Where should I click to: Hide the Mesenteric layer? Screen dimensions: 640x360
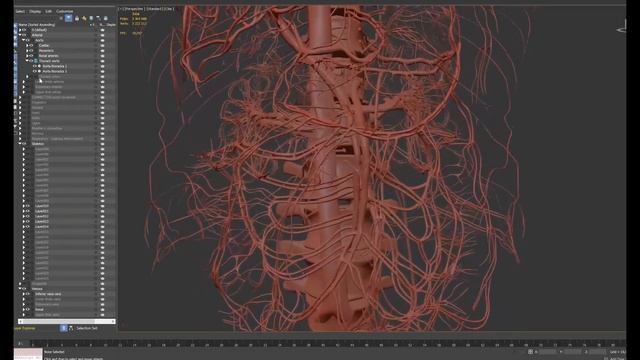coord(31,51)
